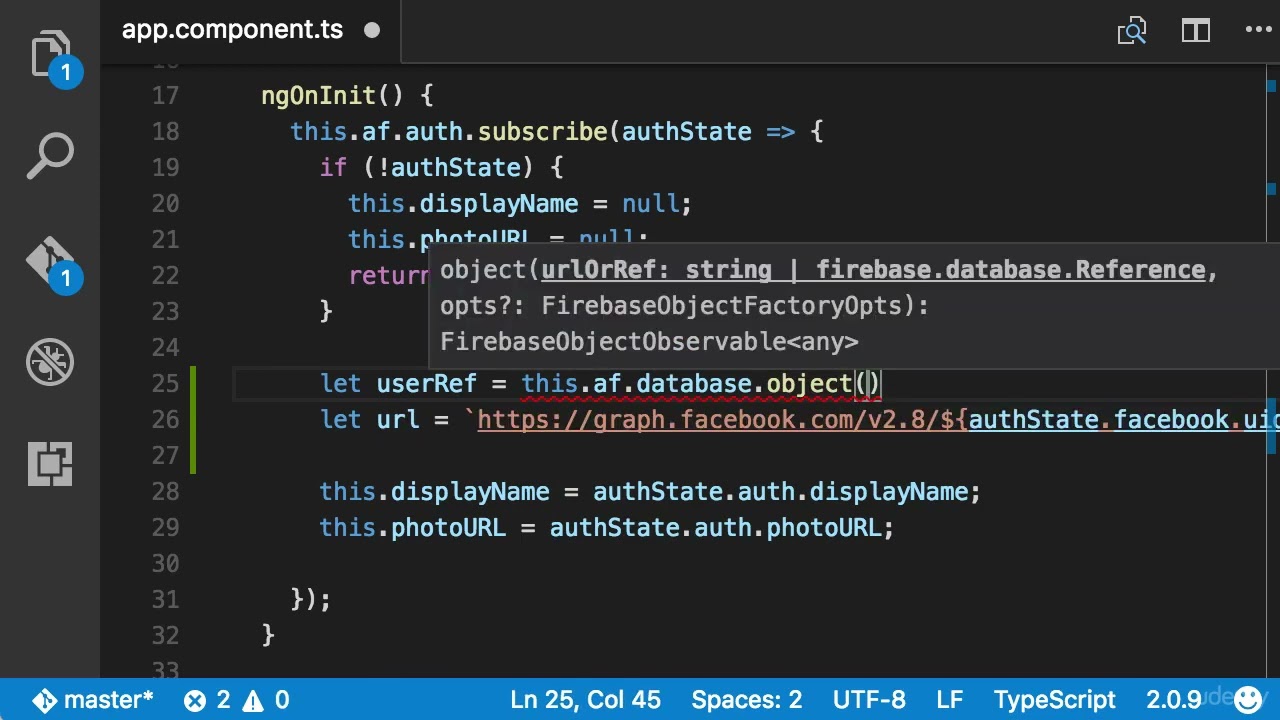Open the errors and warnings count
1280x720 pixels.
coord(237,700)
